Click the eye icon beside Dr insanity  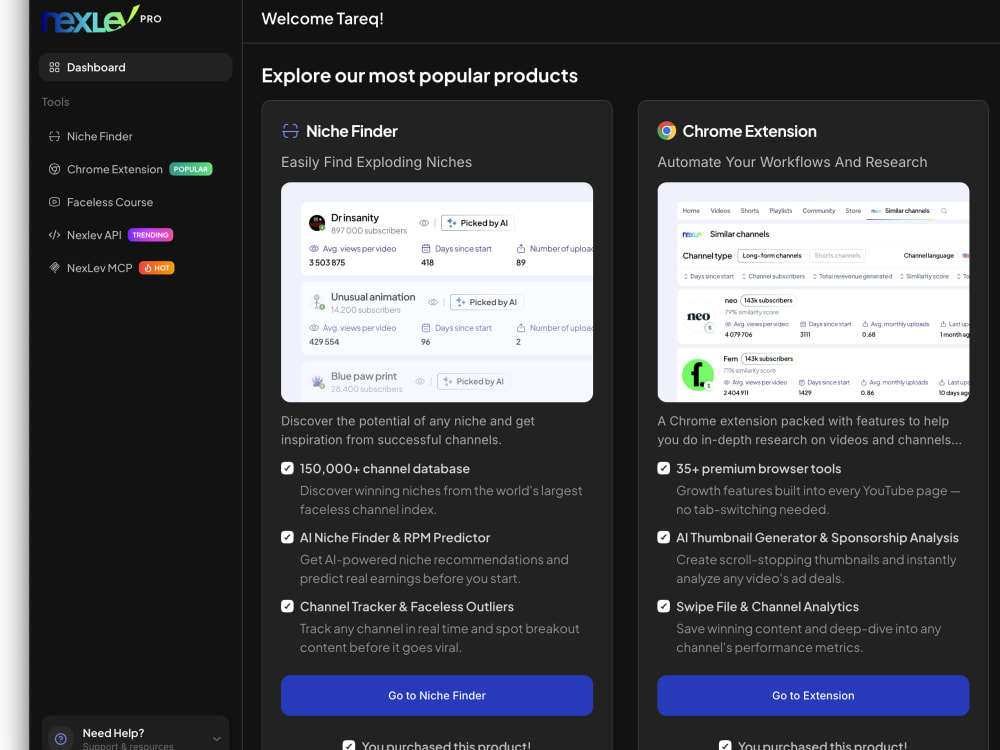coord(423,223)
